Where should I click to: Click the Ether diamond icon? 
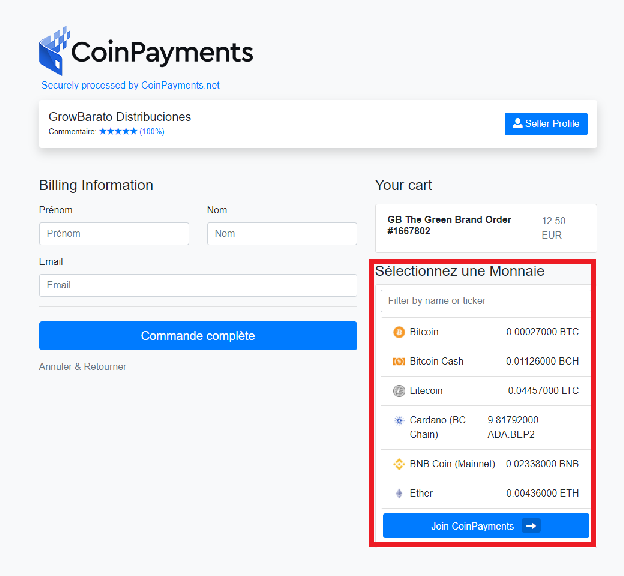[x=399, y=494]
